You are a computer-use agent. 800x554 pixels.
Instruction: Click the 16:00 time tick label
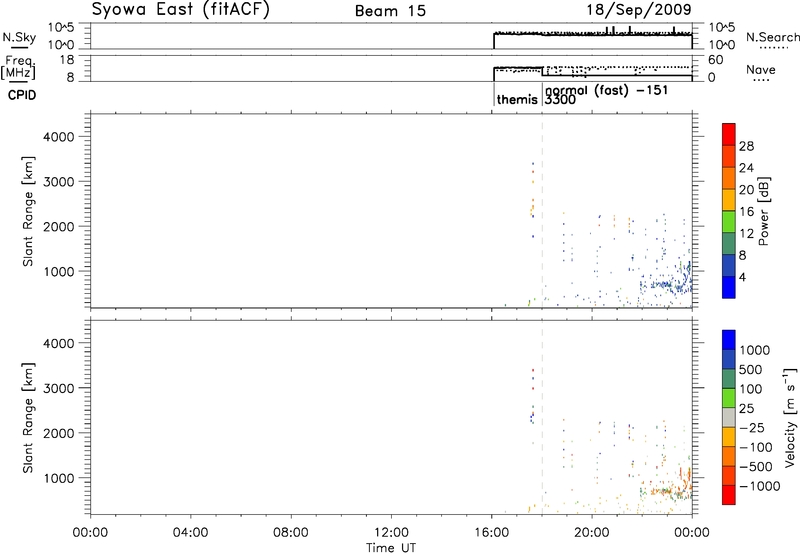491,533
